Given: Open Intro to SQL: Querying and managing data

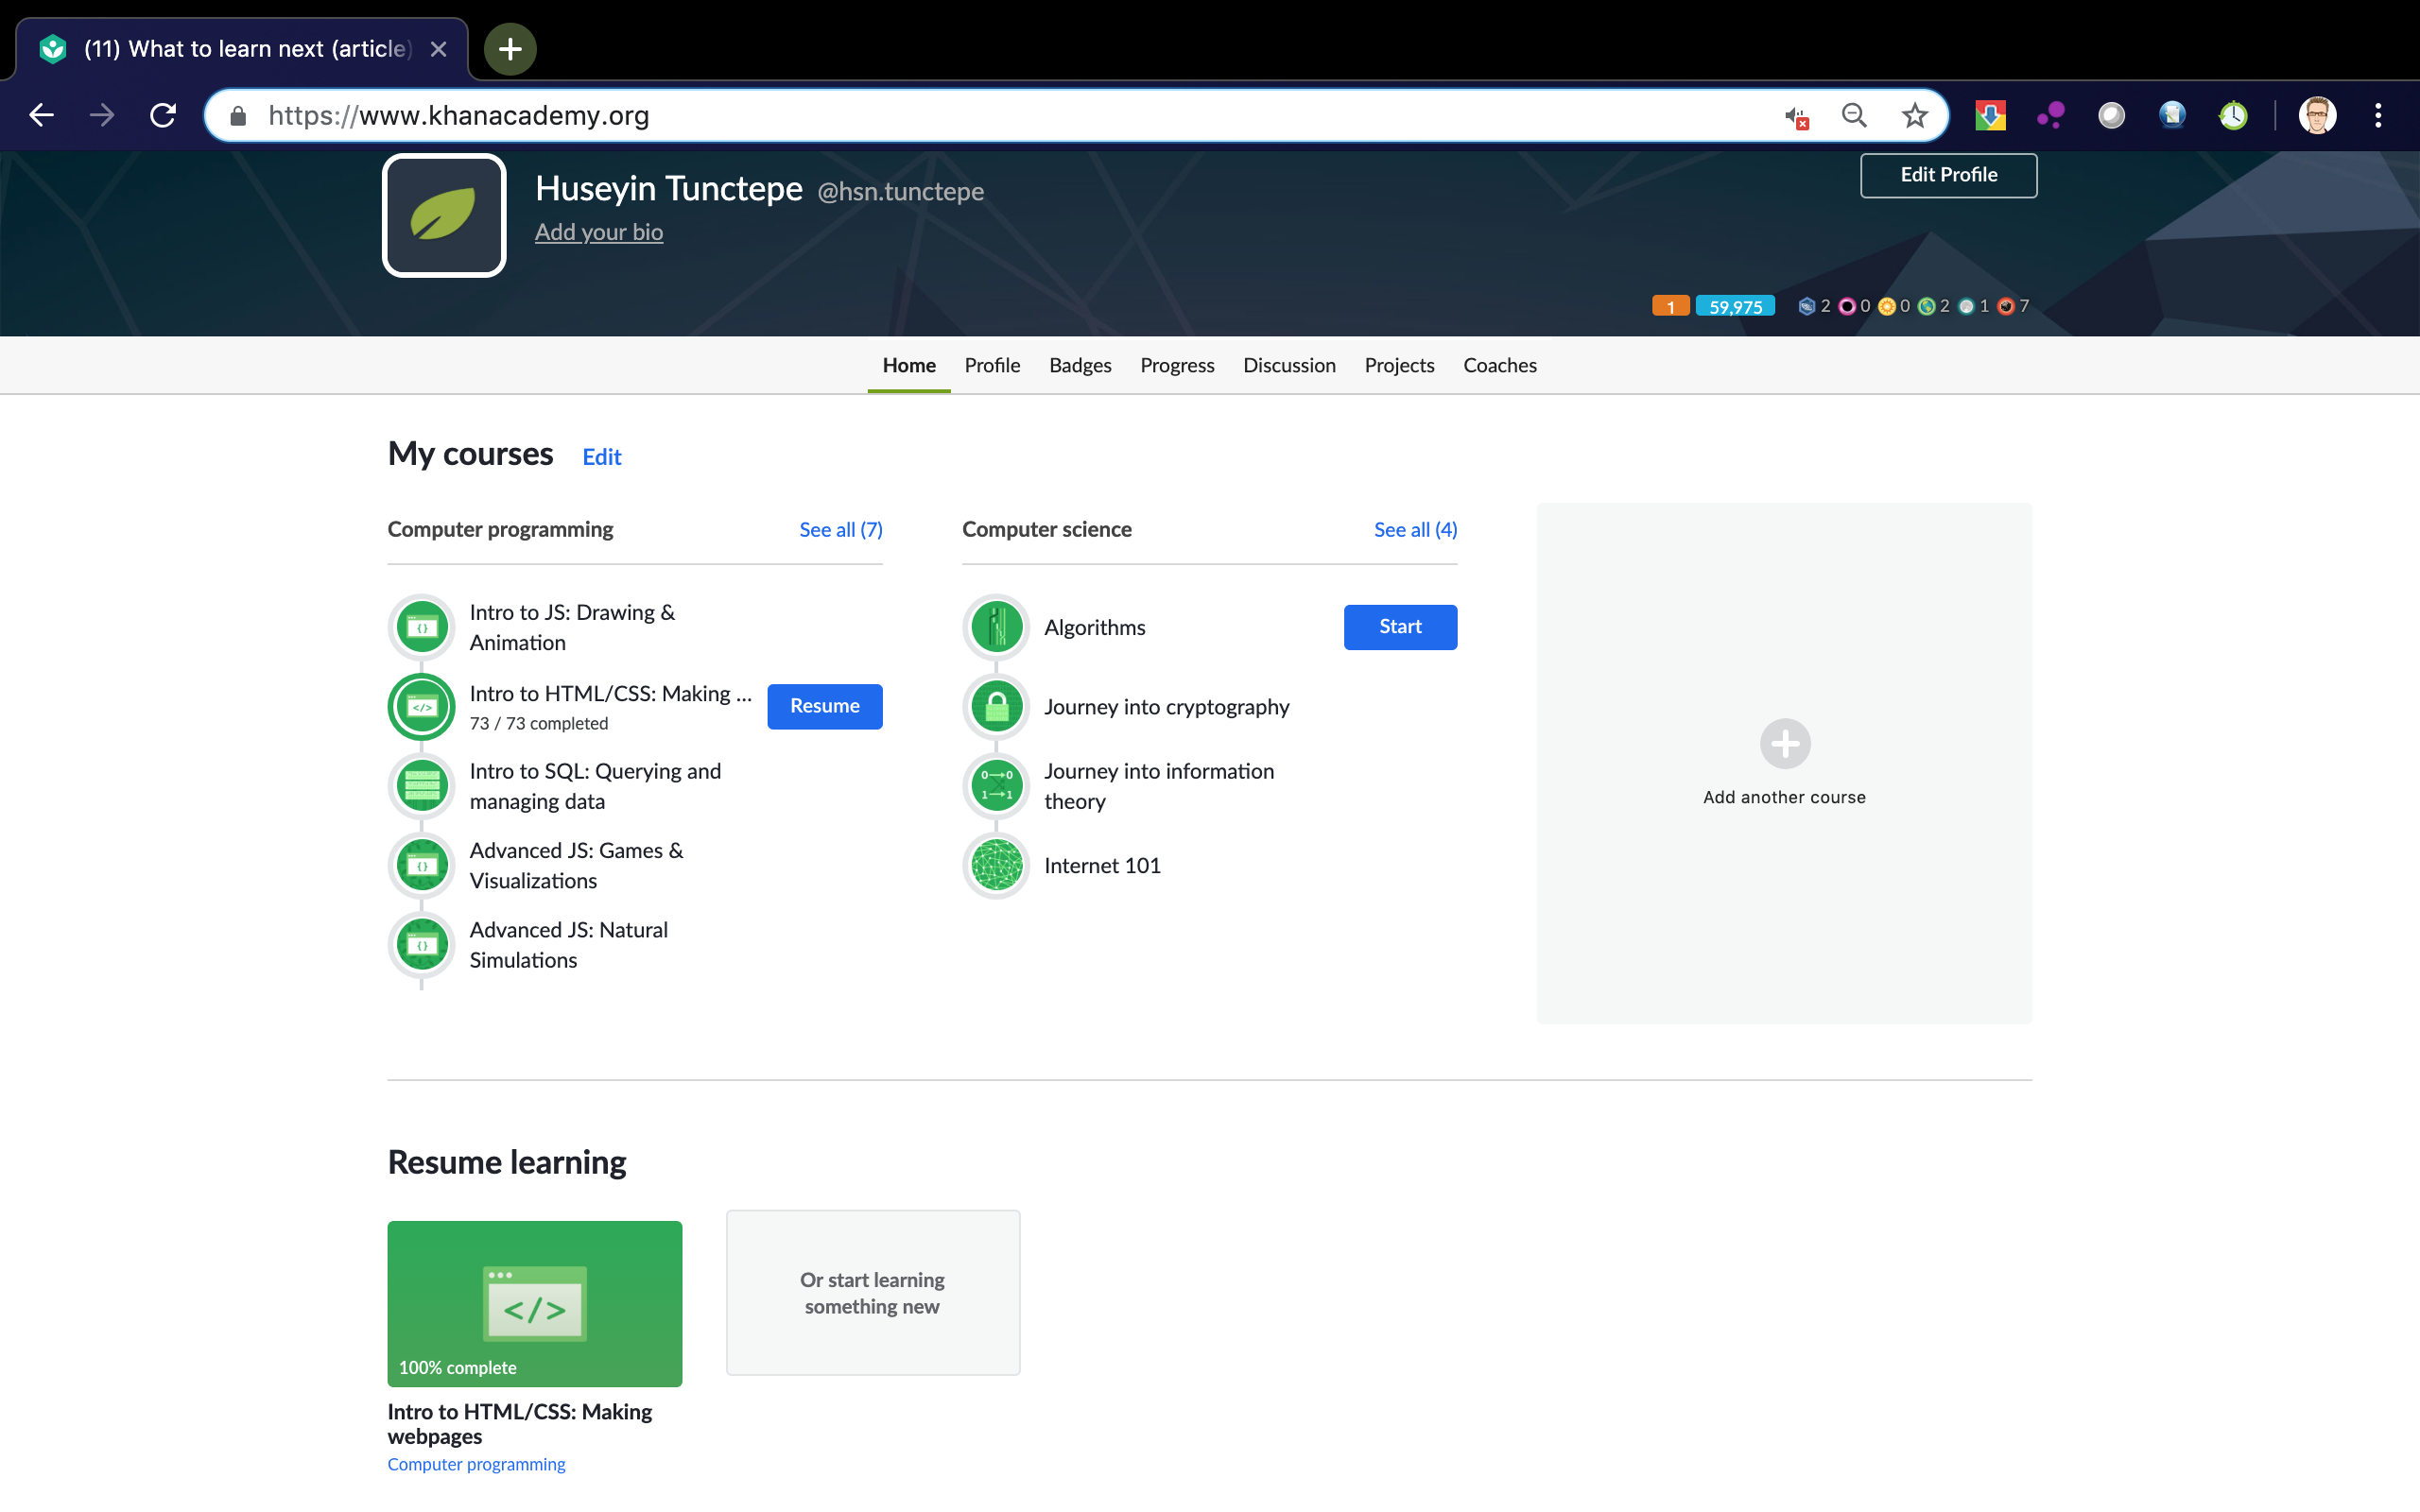Looking at the screenshot, I should pos(595,786).
